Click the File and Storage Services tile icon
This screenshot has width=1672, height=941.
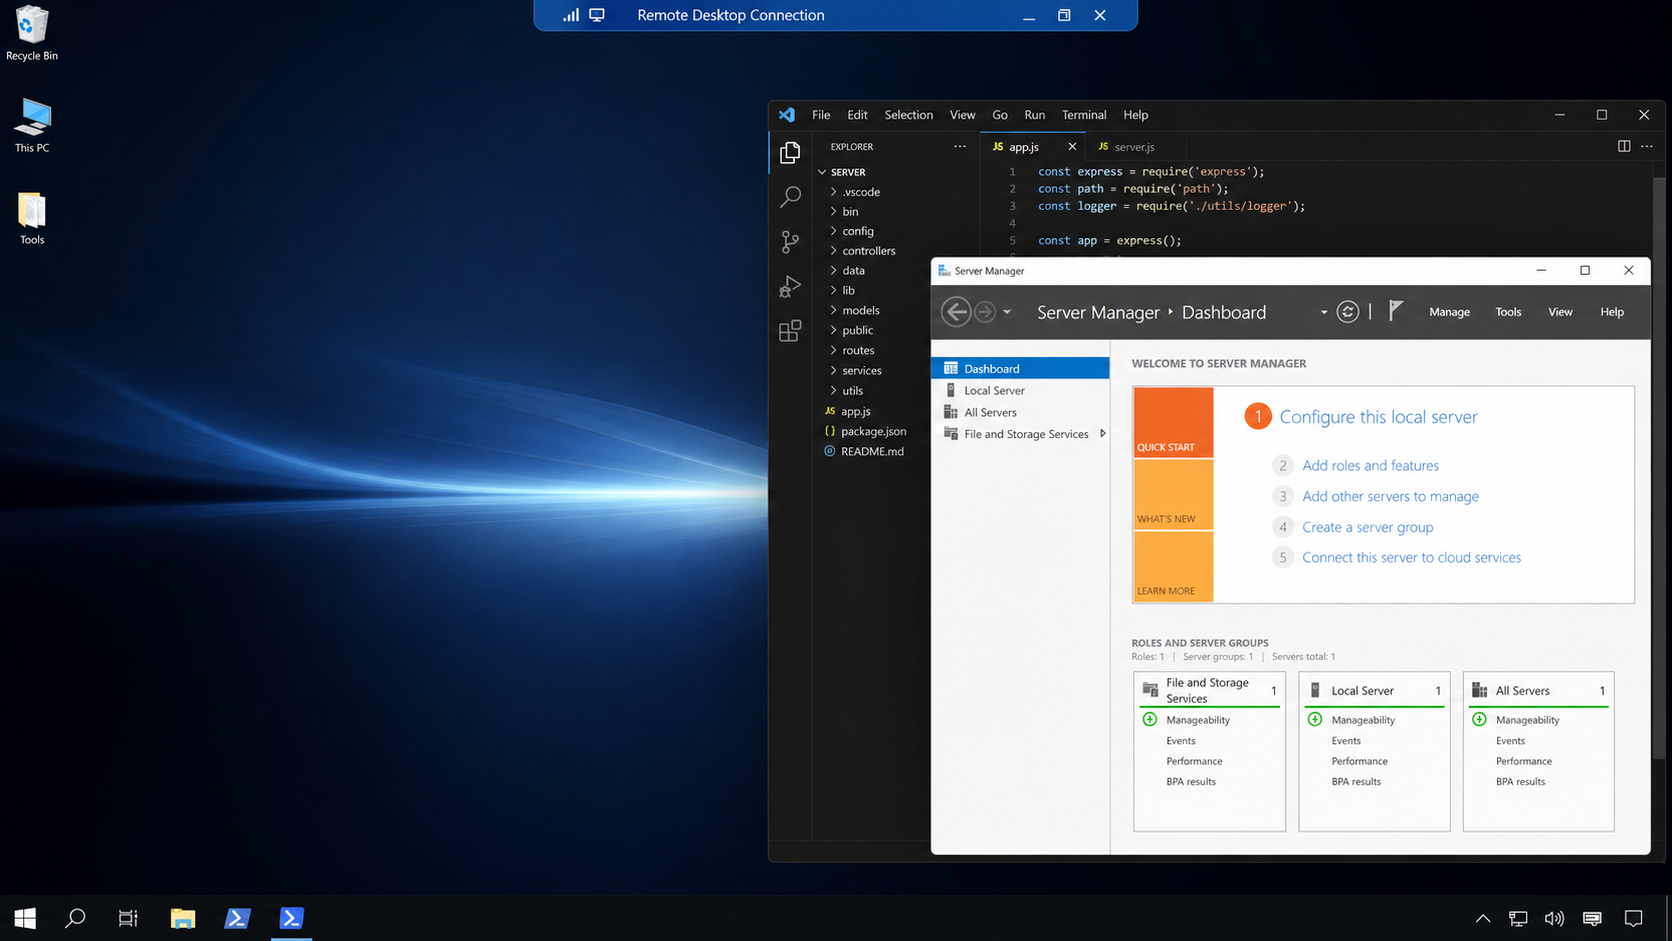click(1151, 690)
